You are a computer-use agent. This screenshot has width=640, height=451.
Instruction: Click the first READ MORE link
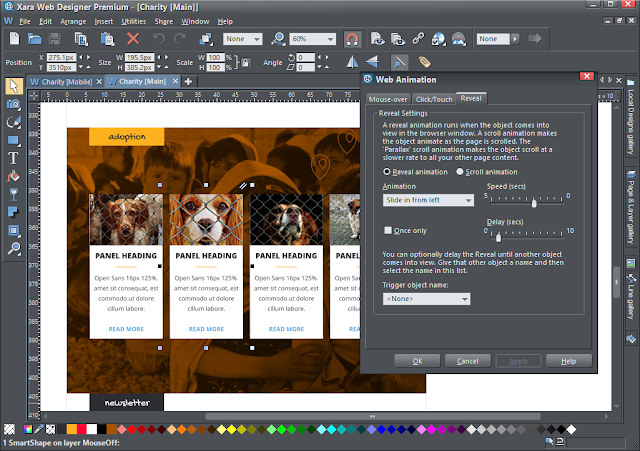click(x=126, y=329)
